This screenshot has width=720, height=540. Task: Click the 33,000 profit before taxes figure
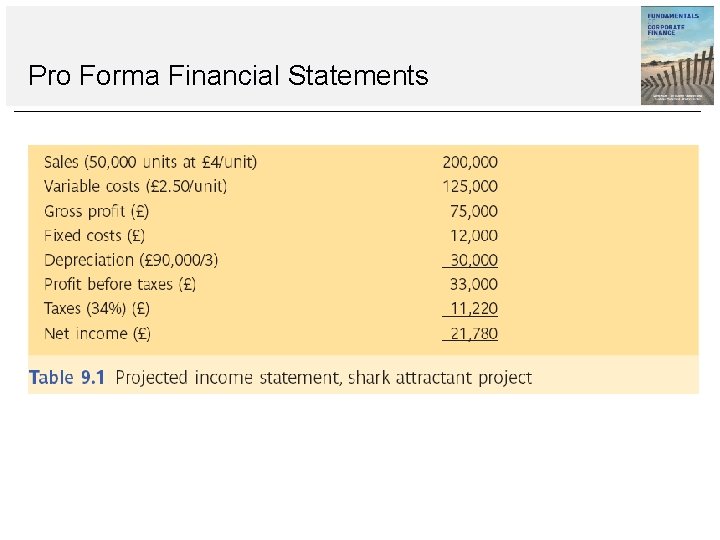coord(474,284)
